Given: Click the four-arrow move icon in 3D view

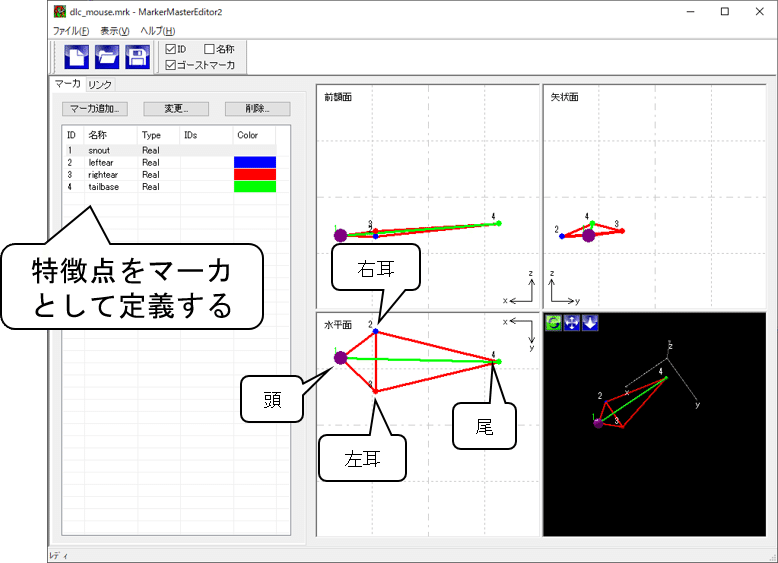Looking at the screenshot, I should (572, 323).
